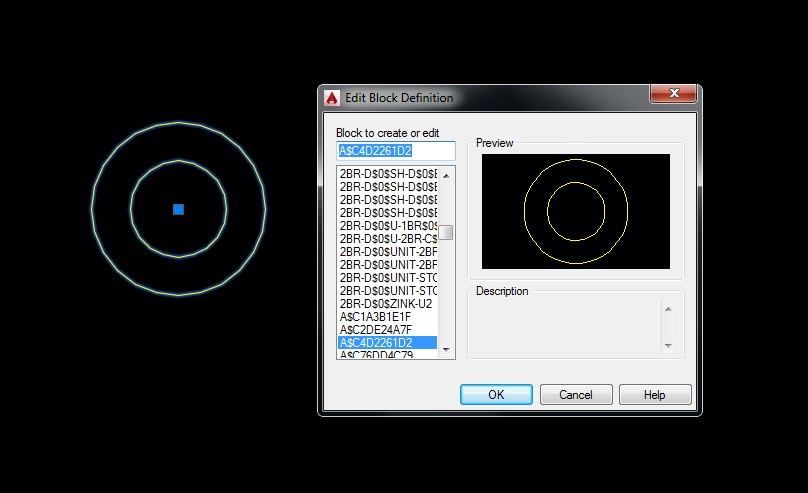Cancel the Edit Block Definition dialog

[576, 395]
